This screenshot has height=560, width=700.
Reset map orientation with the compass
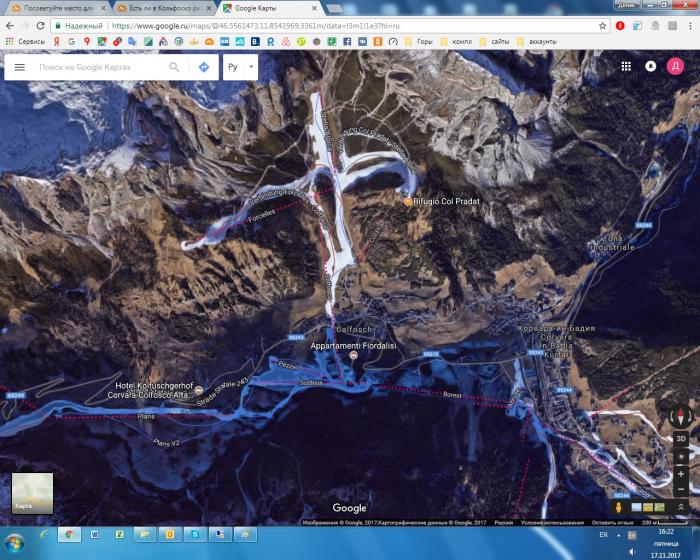pyautogui.click(x=680, y=416)
